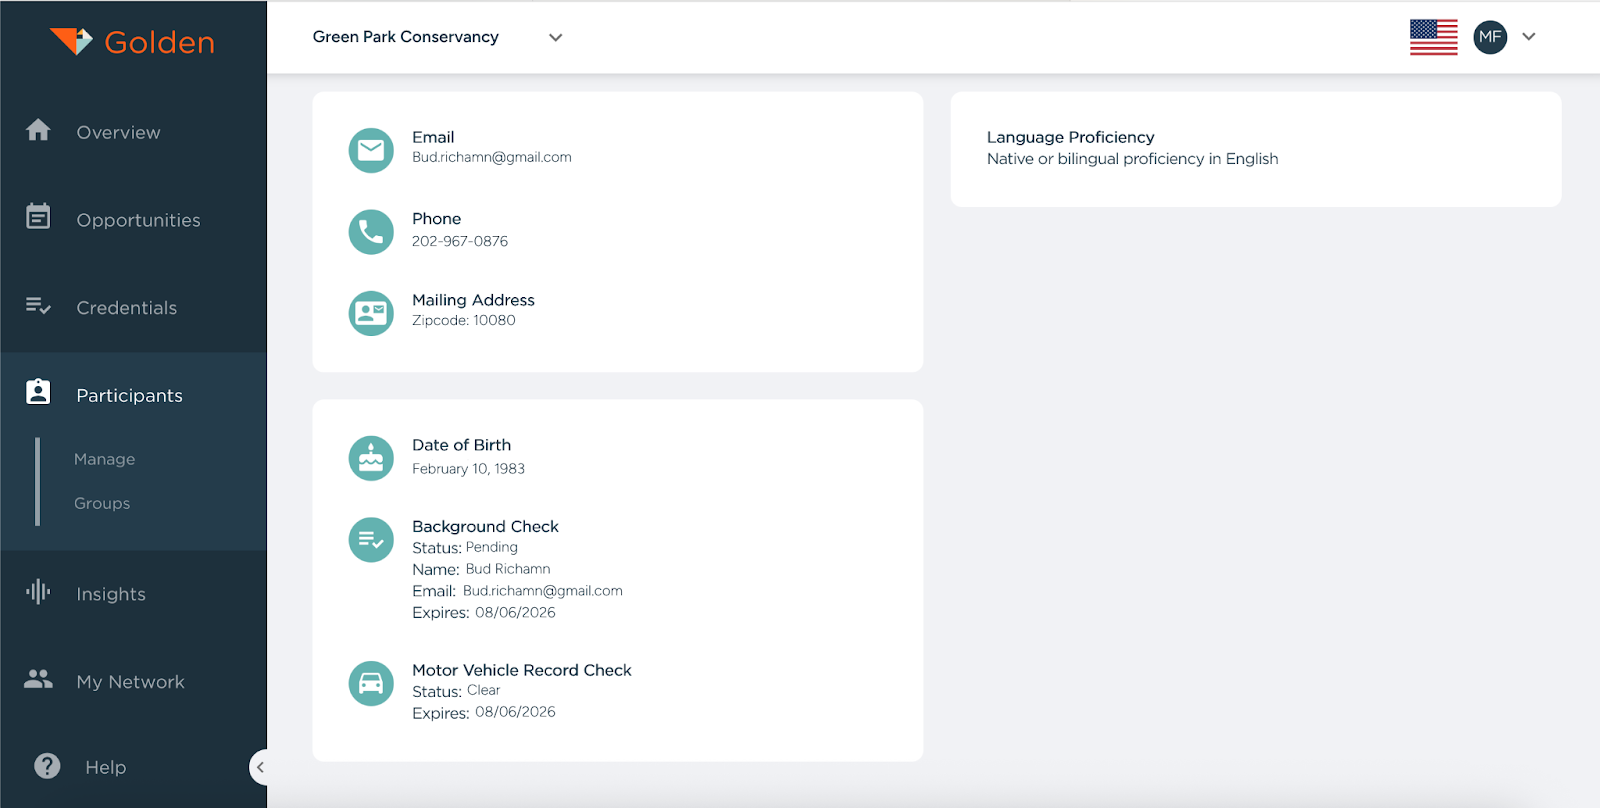1600x808 pixels.
Task: Click the US flag language selector
Action: pos(1433,37)
